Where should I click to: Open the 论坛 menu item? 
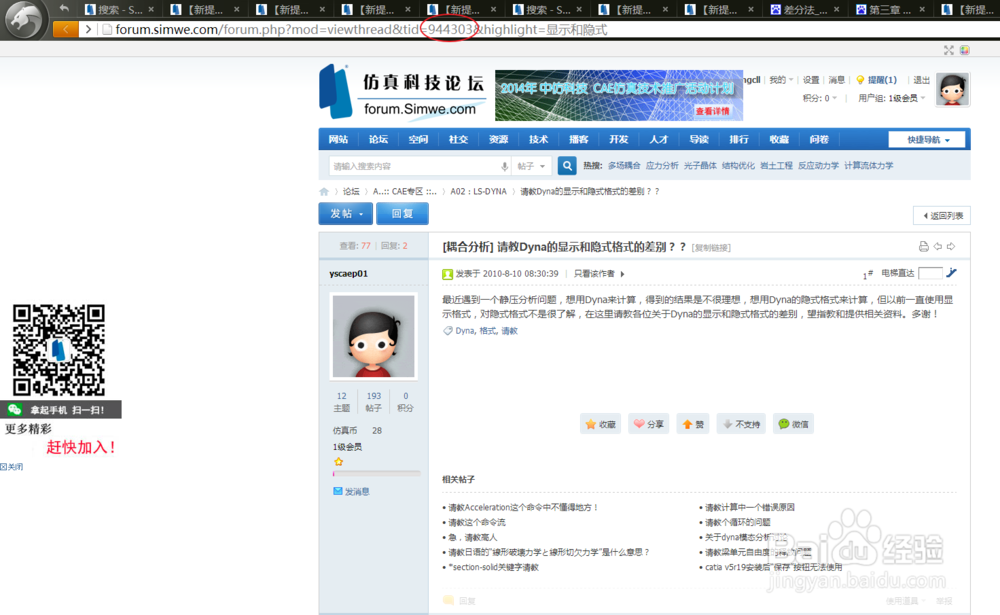[x=377, y=139]
